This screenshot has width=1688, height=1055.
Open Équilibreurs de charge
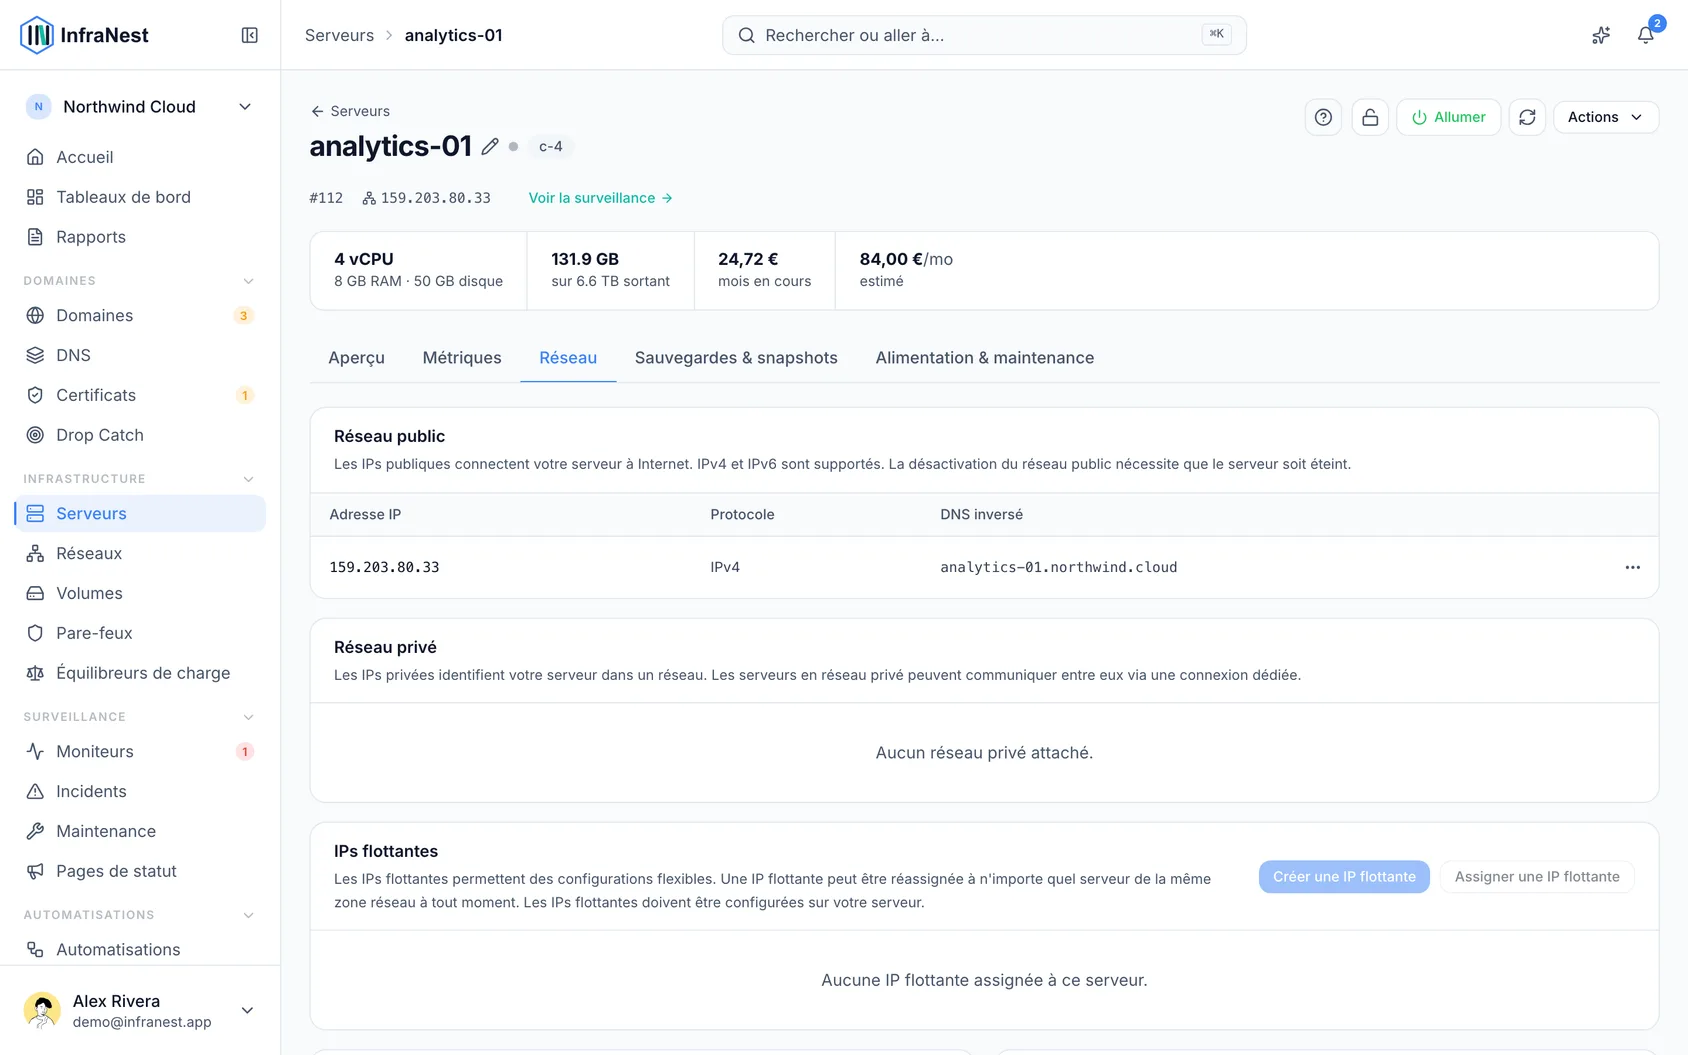(x=140, y=673)
